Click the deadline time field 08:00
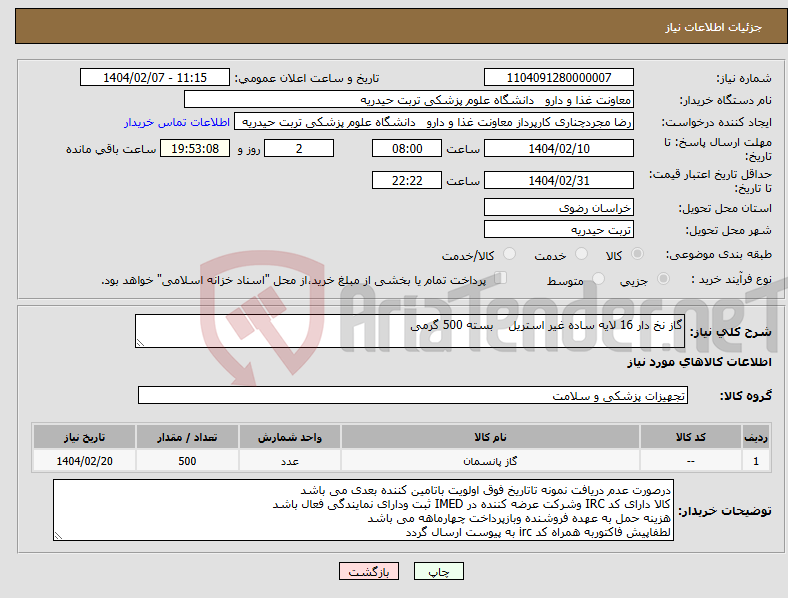 pos(407,148)
